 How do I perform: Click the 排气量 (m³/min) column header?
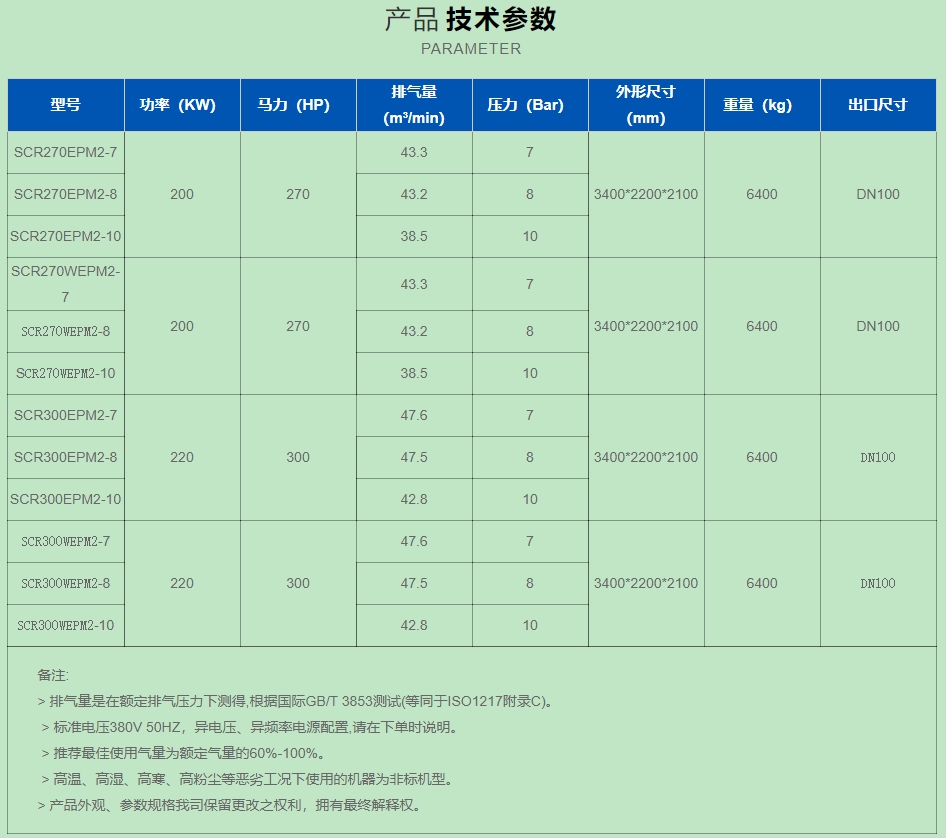(414, 104)
